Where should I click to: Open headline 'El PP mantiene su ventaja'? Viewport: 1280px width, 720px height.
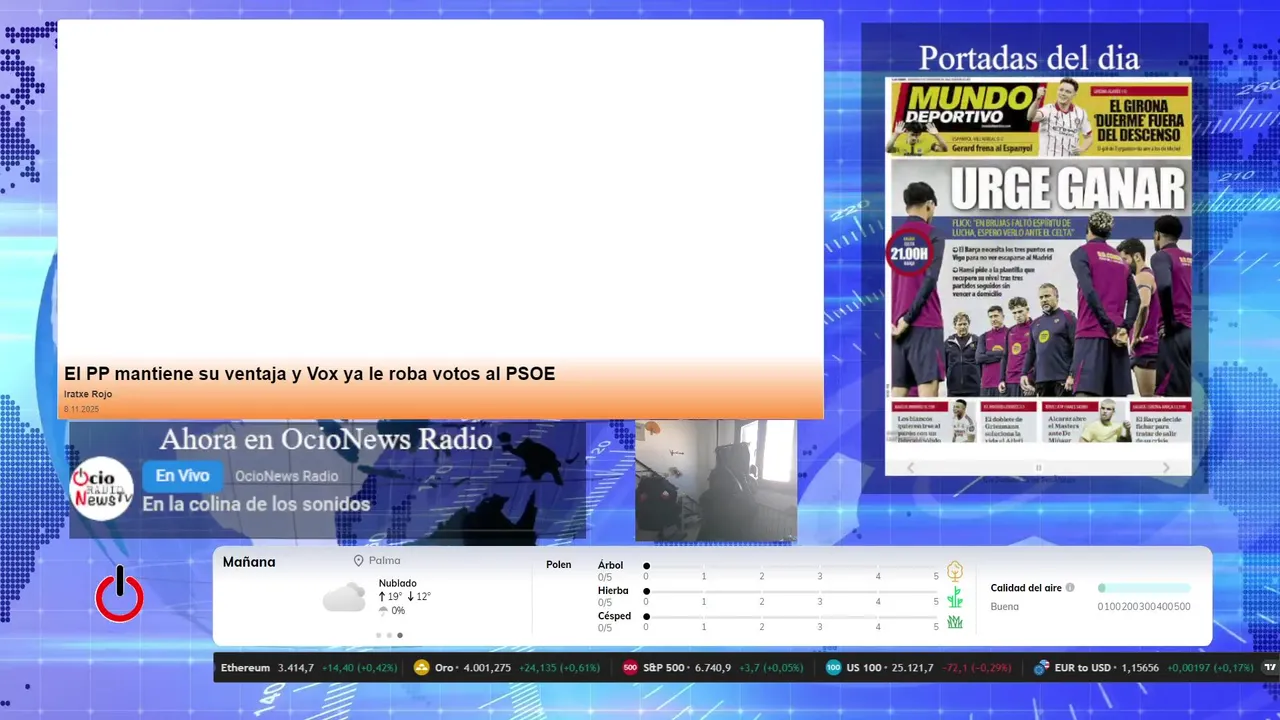pyautogui.click(x=309, y=374)
